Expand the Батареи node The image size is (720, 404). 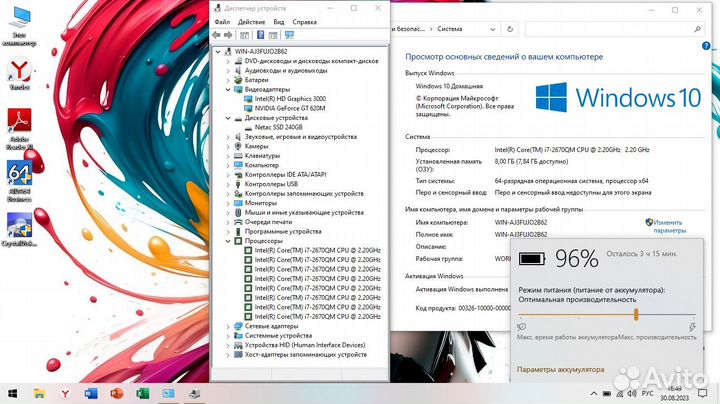coord(228,80)
